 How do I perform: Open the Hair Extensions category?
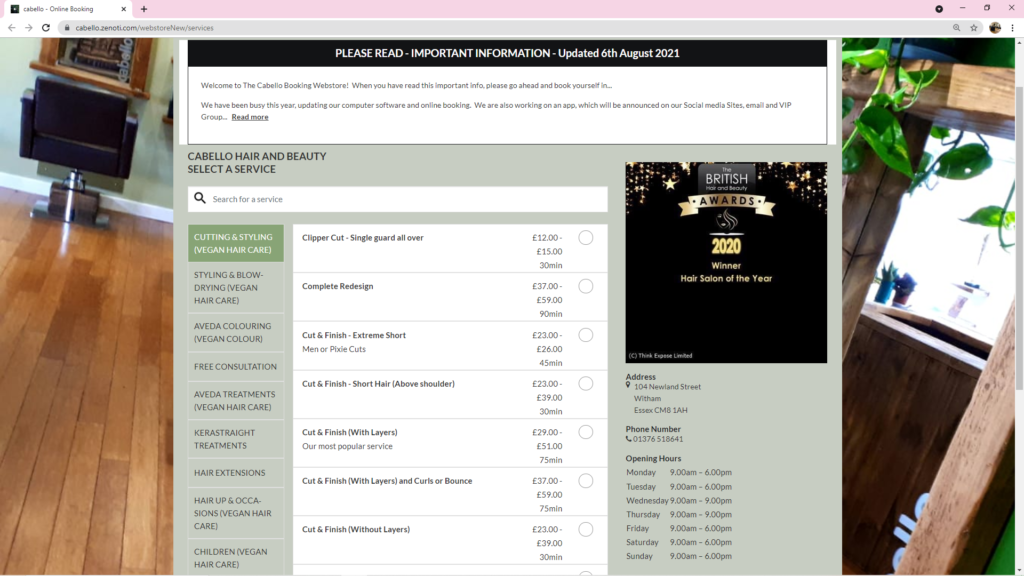tap(236, 473)
